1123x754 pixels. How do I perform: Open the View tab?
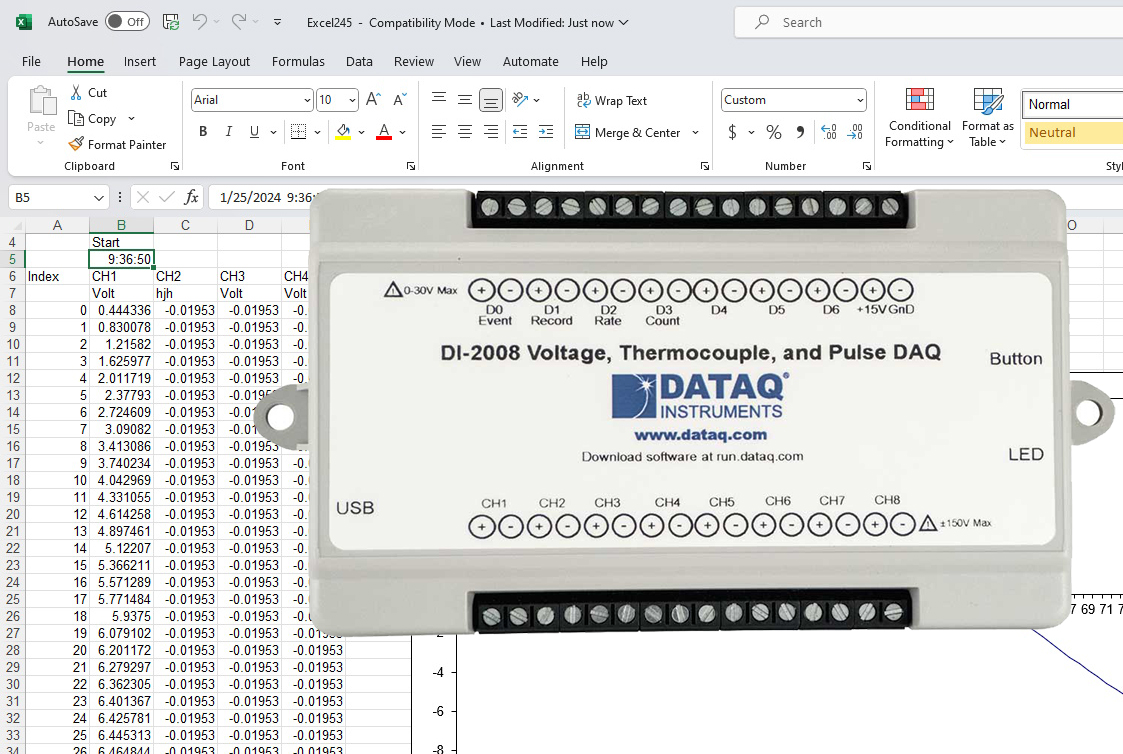(467, 62)
